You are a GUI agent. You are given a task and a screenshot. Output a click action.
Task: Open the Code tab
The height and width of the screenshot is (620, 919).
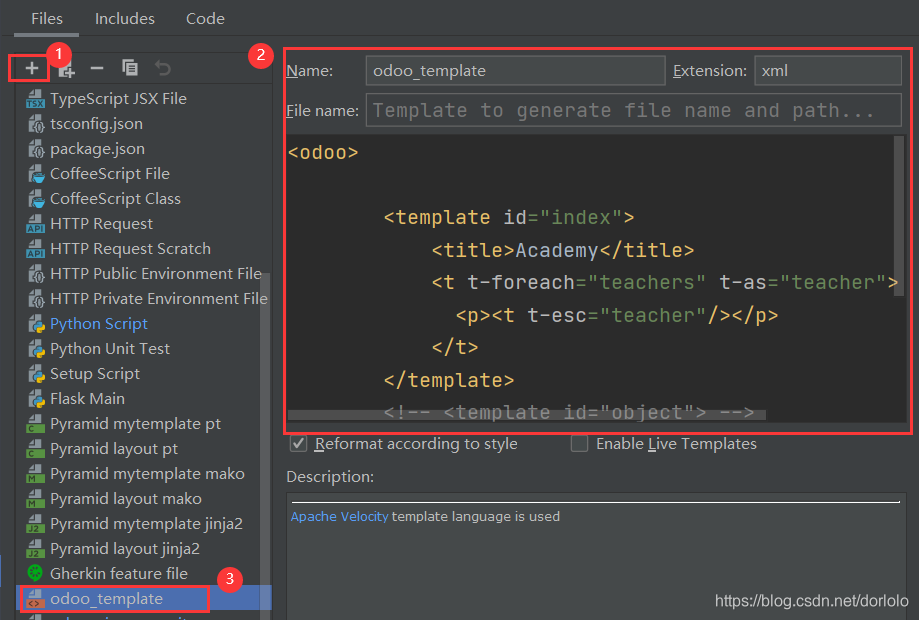point(205,19)
